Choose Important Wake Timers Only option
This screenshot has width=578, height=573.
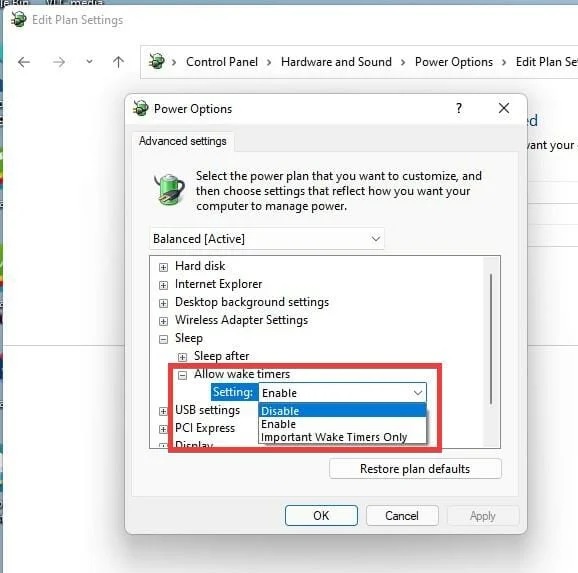(x=342, y=437)
